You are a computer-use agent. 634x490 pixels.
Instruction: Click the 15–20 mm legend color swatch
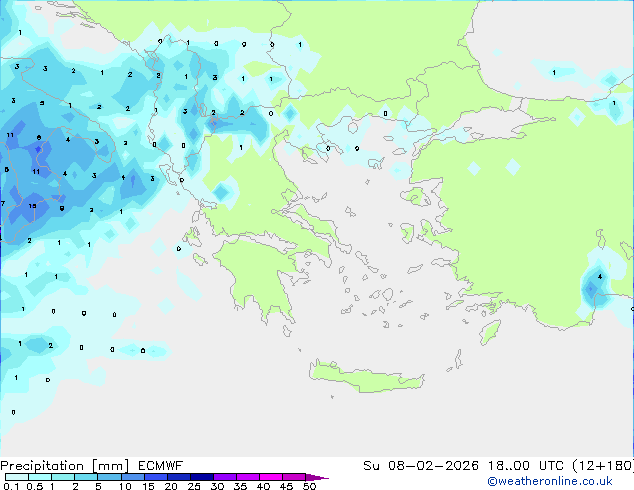click(155, 477)
